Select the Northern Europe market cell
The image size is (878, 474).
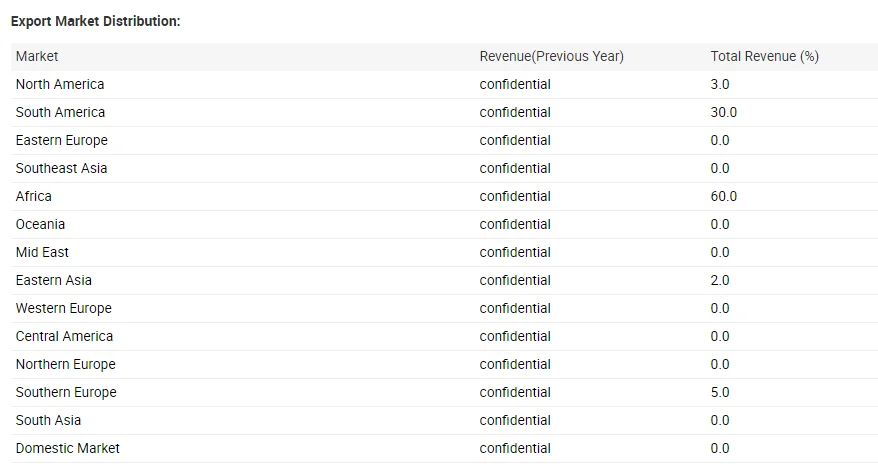(65, 364)
